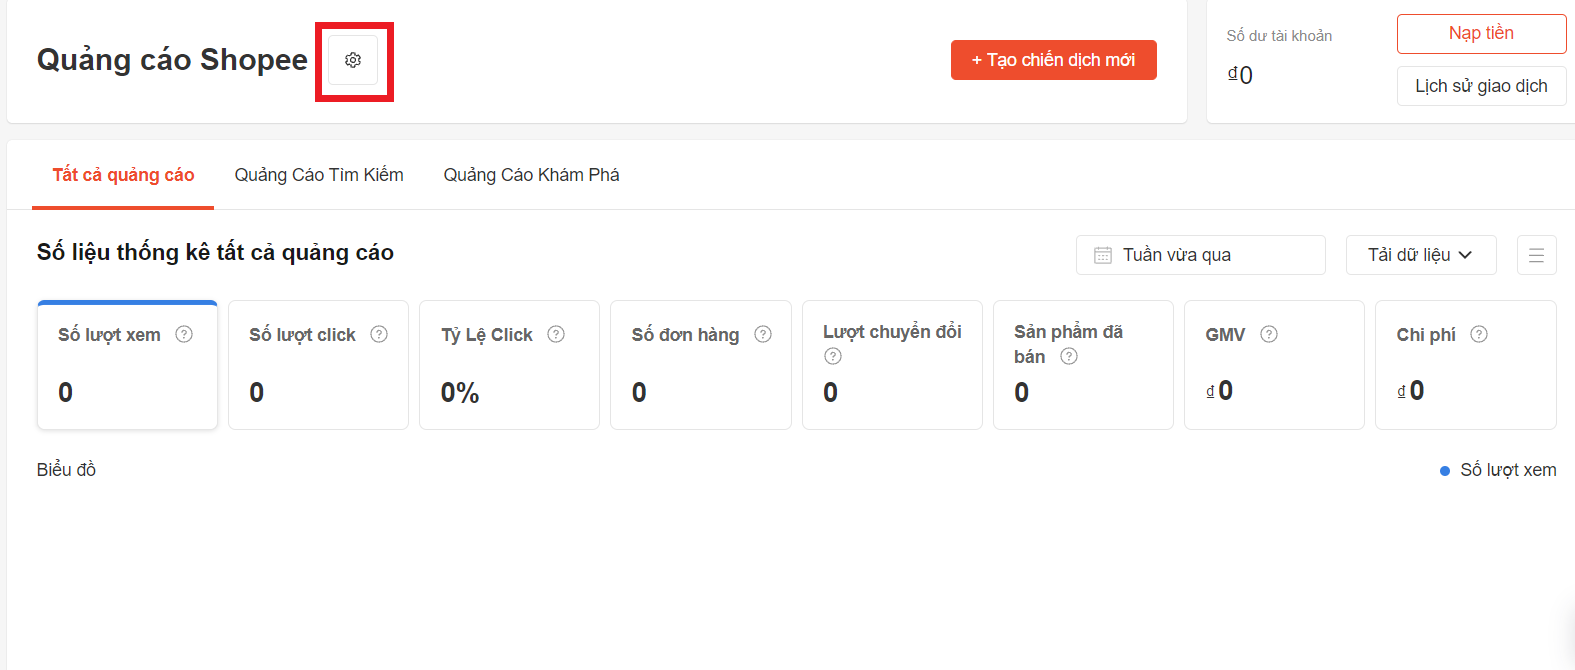The image size is (1575, 670).
Task: Click the help icon under Lượt chuyển đổi
Action: click(833, 356)
